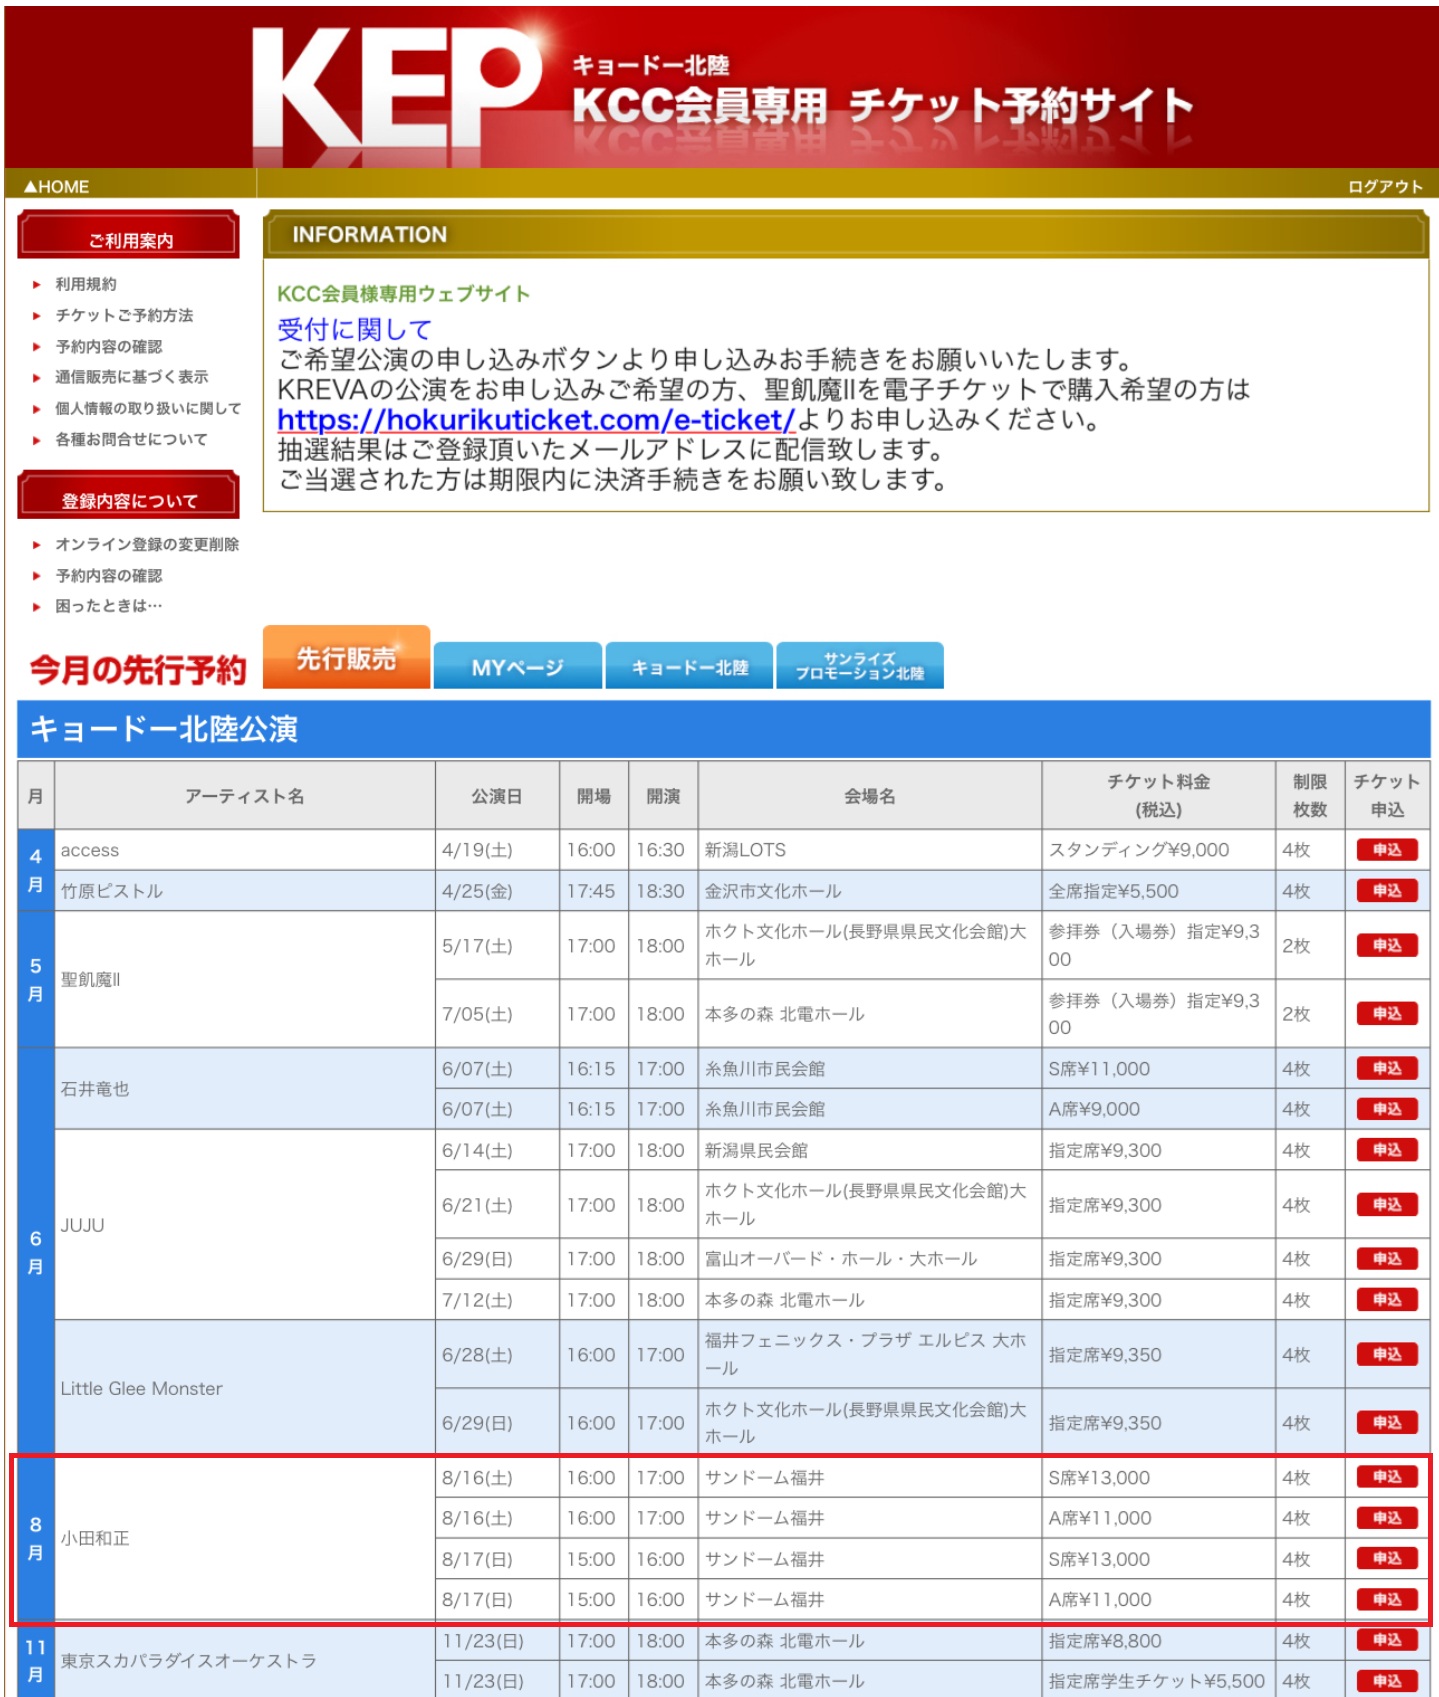
Task: Click the スタンディング¥9,000 price cell
Action: point(1159,850)
